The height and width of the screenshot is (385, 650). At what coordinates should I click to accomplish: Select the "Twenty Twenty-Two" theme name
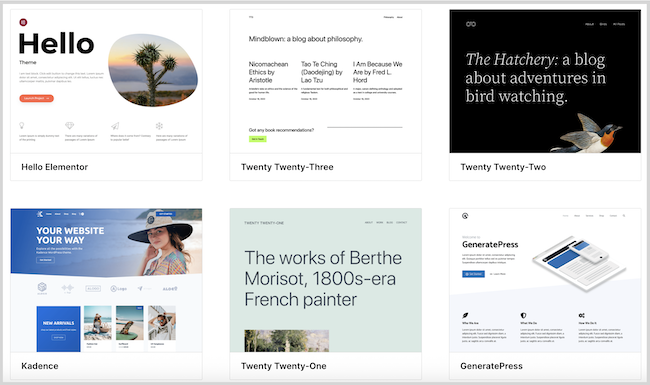point(503,167)
